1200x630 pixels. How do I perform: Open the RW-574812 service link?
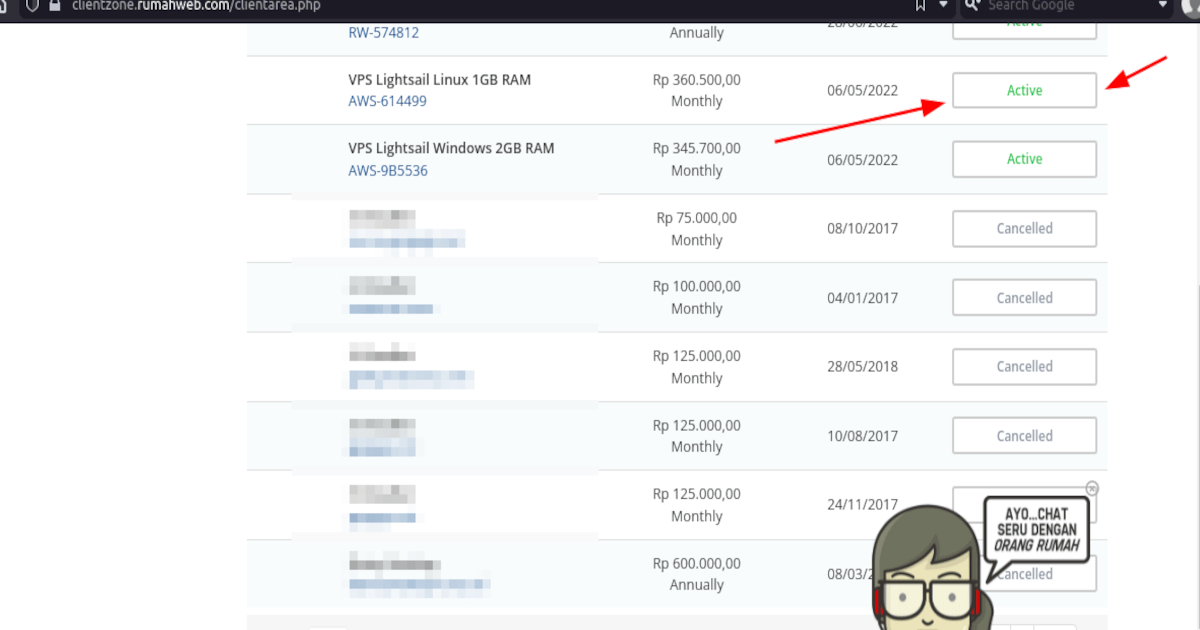click(383, 32)
